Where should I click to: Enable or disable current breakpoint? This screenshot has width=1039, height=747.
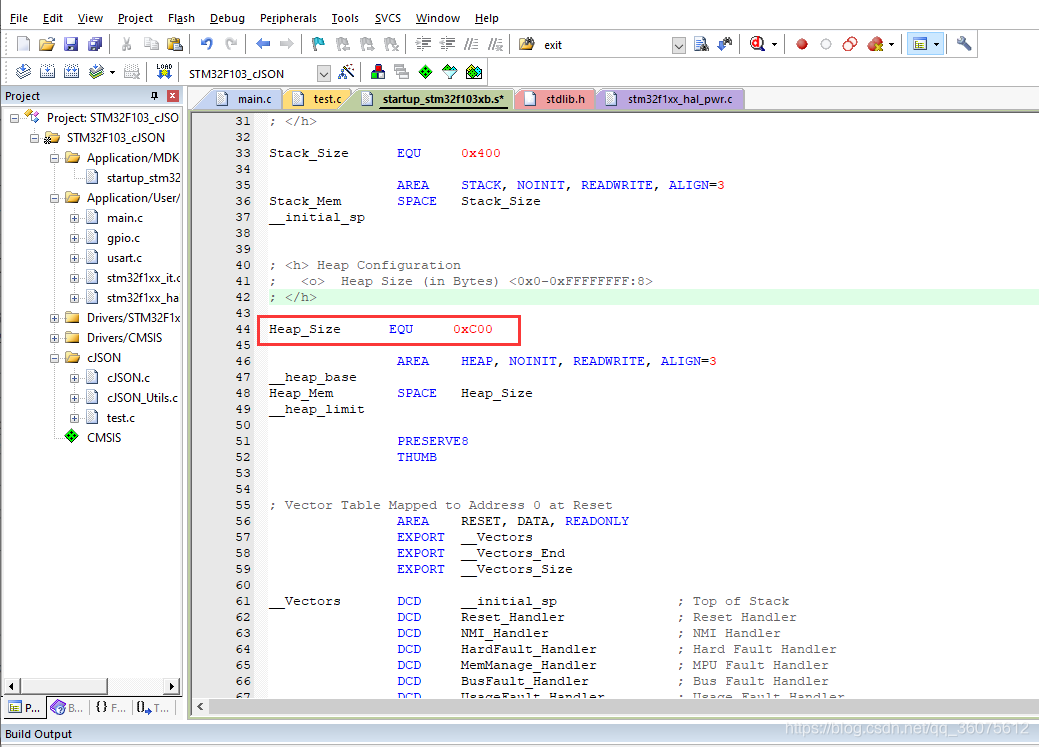click(826, 44)
